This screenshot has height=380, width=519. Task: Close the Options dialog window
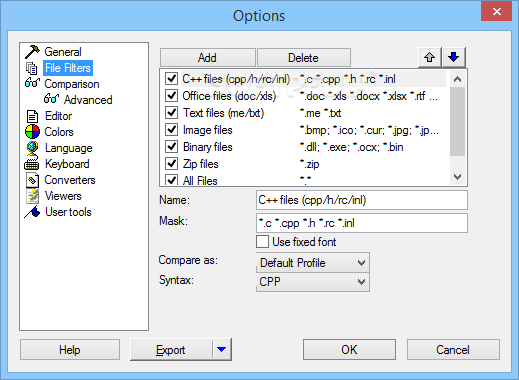pos(496,11)
